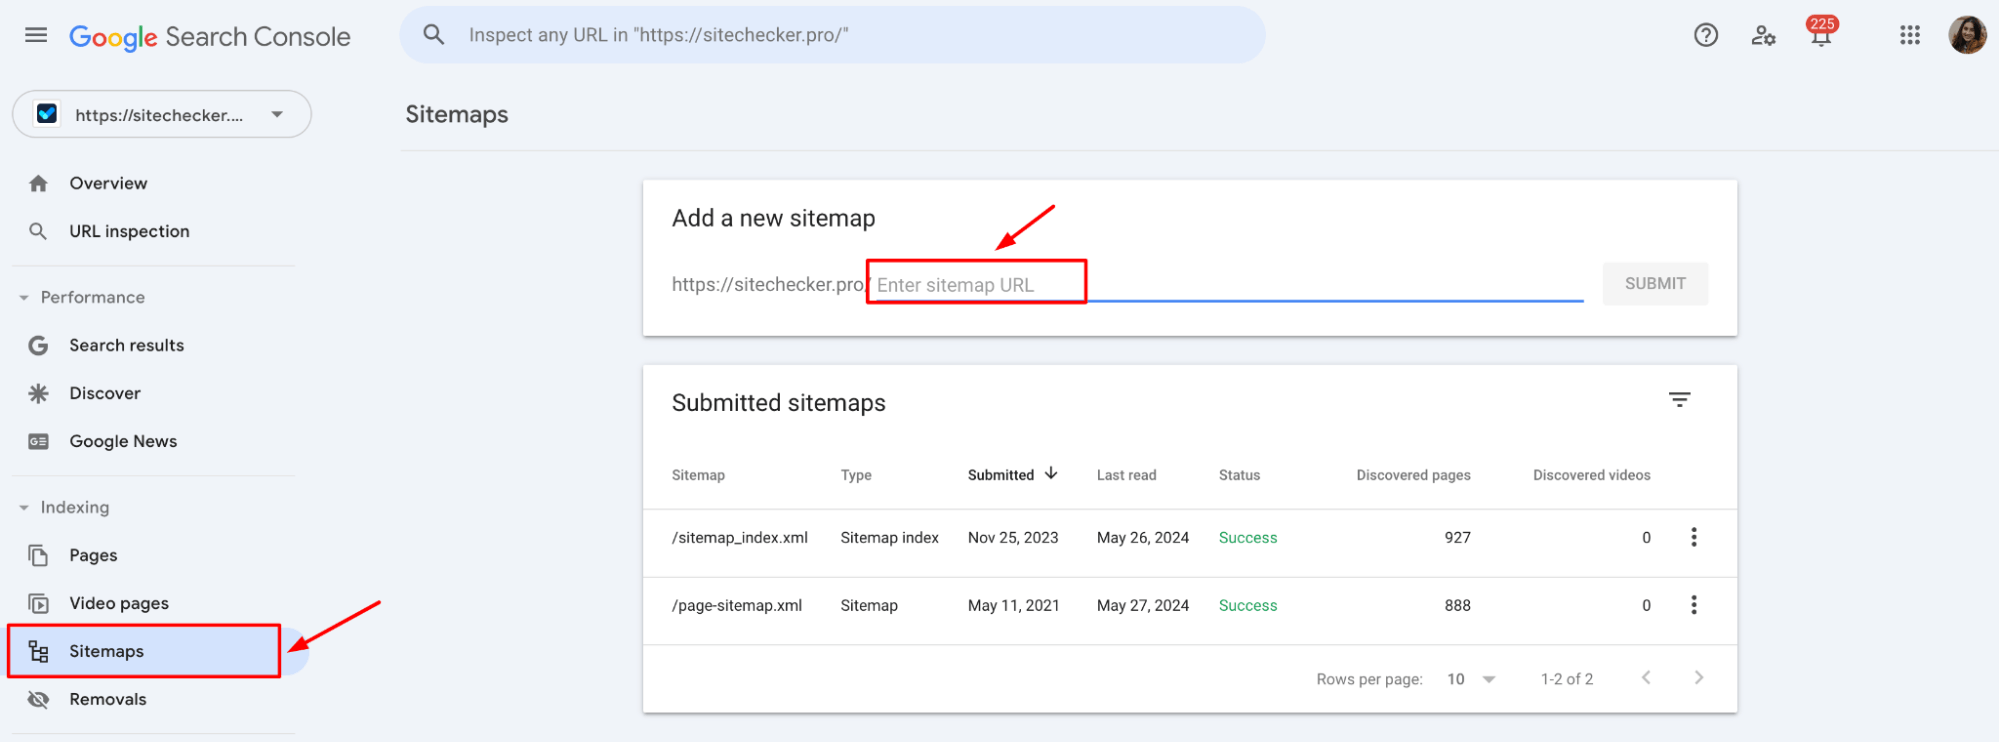Click the Search results Google G icon
This screenshot has width=1999, height=742.
(38, 345)
